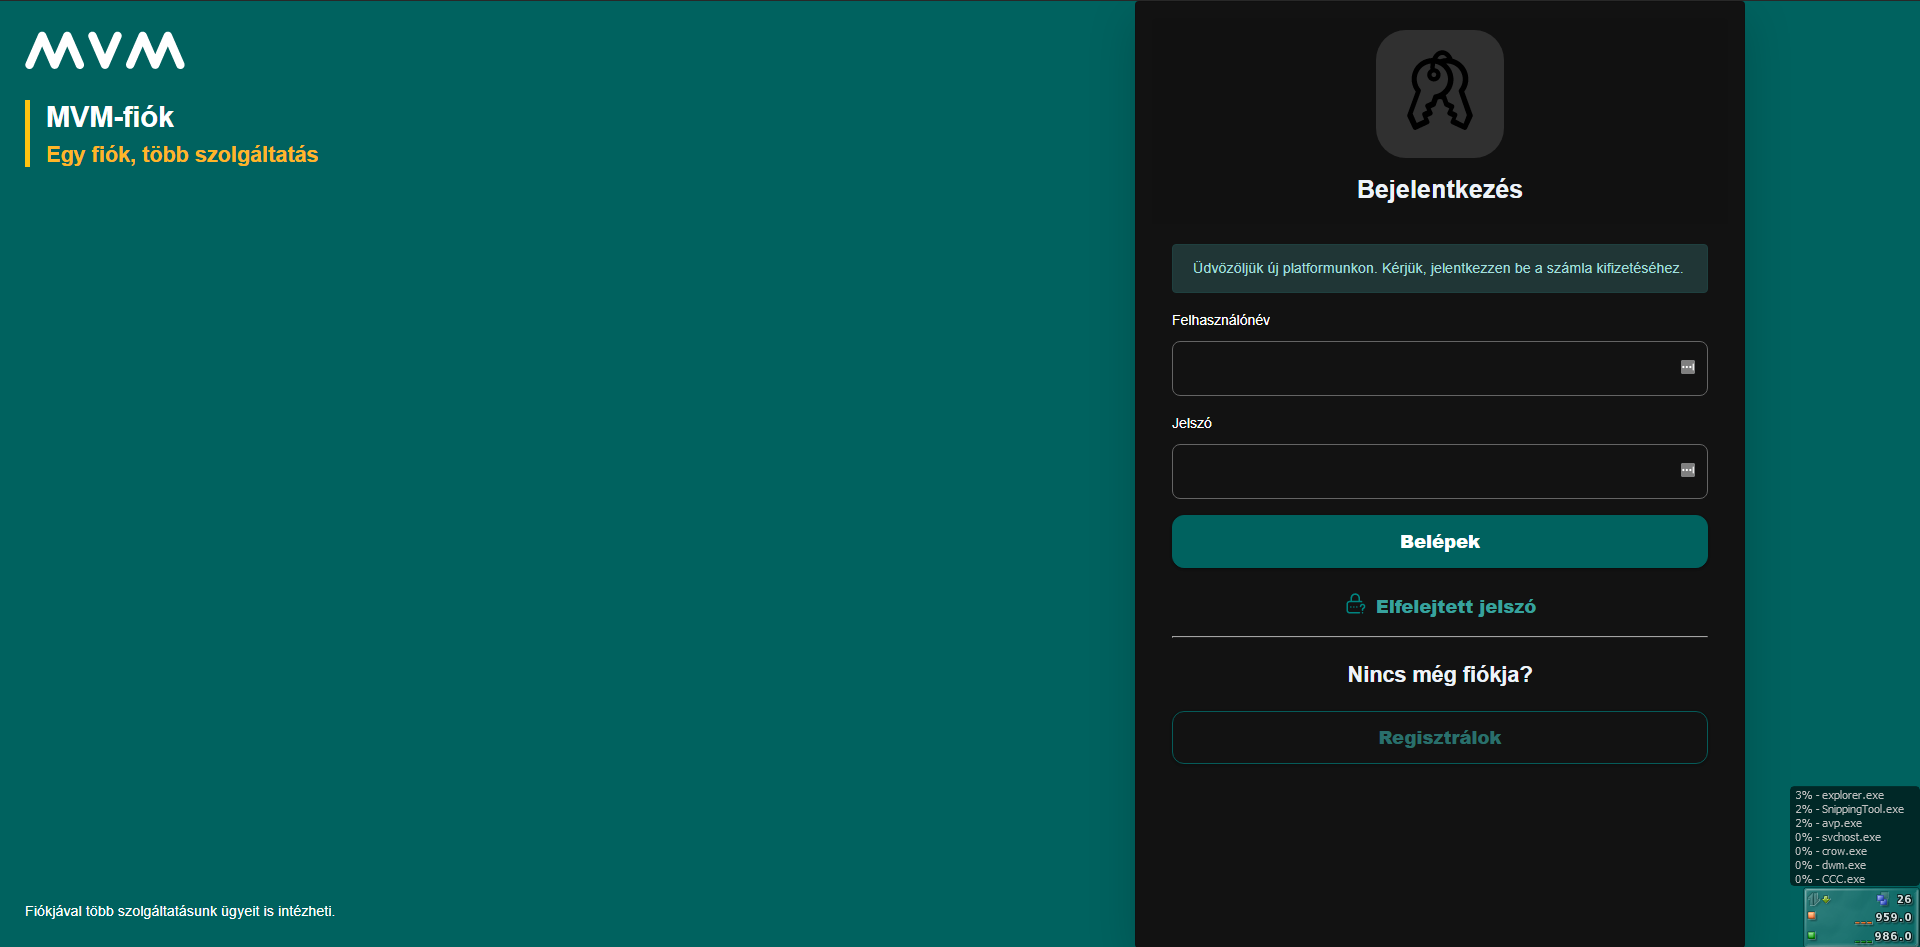Image resolution: width=1920 pixels, height=947 pixels.
Task: Log in with the Belépek button
Action: click(x=1440, y=541)
